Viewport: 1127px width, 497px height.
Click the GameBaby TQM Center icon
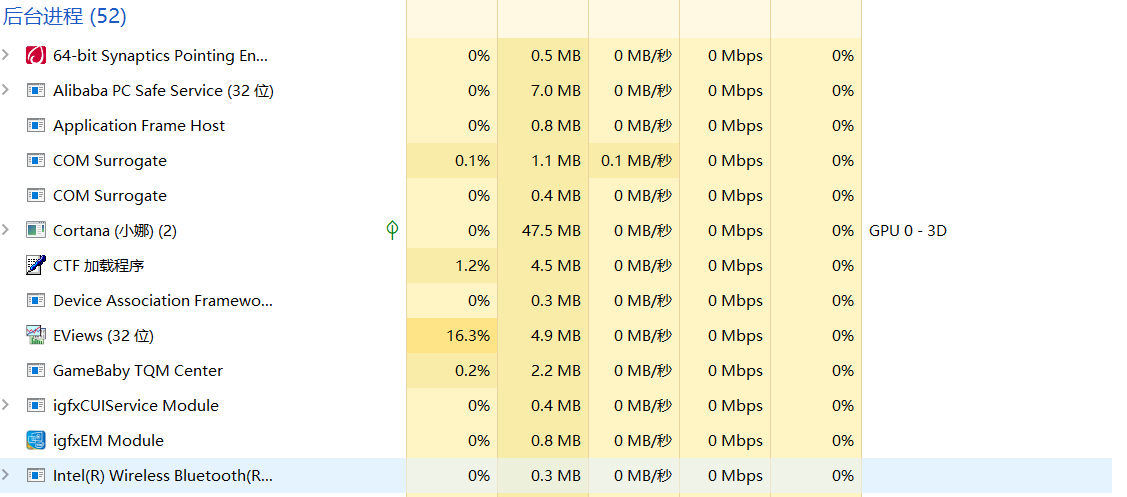(x=36, y=371)
